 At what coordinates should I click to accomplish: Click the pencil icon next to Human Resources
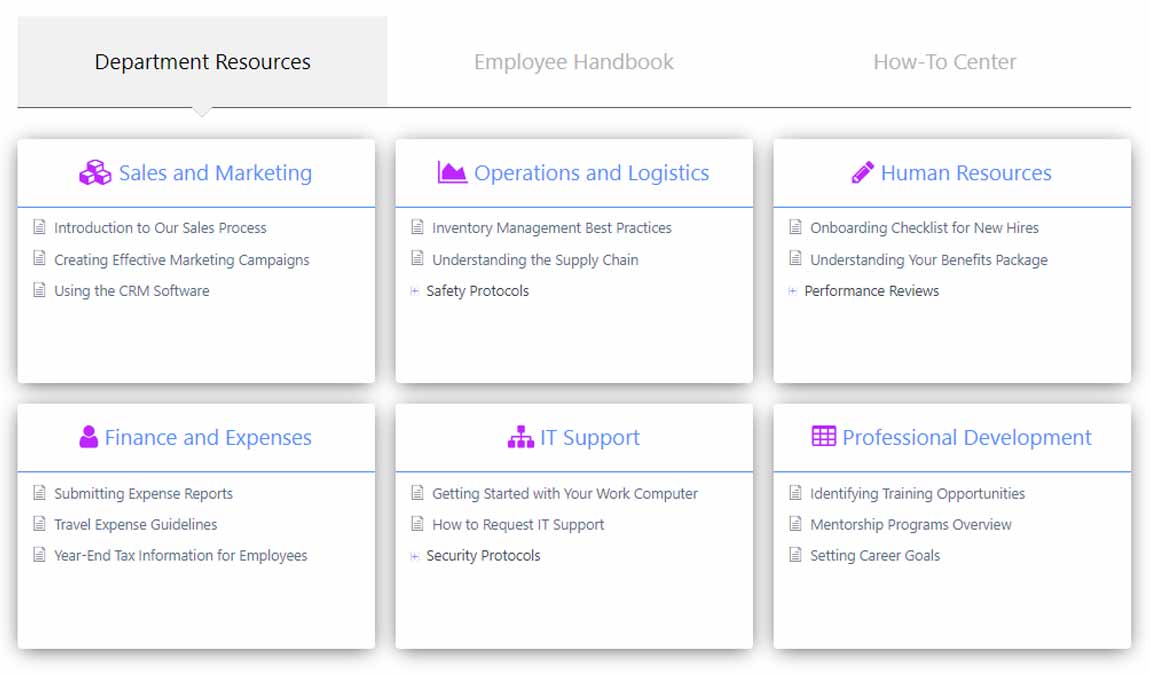tap(862, 173)
